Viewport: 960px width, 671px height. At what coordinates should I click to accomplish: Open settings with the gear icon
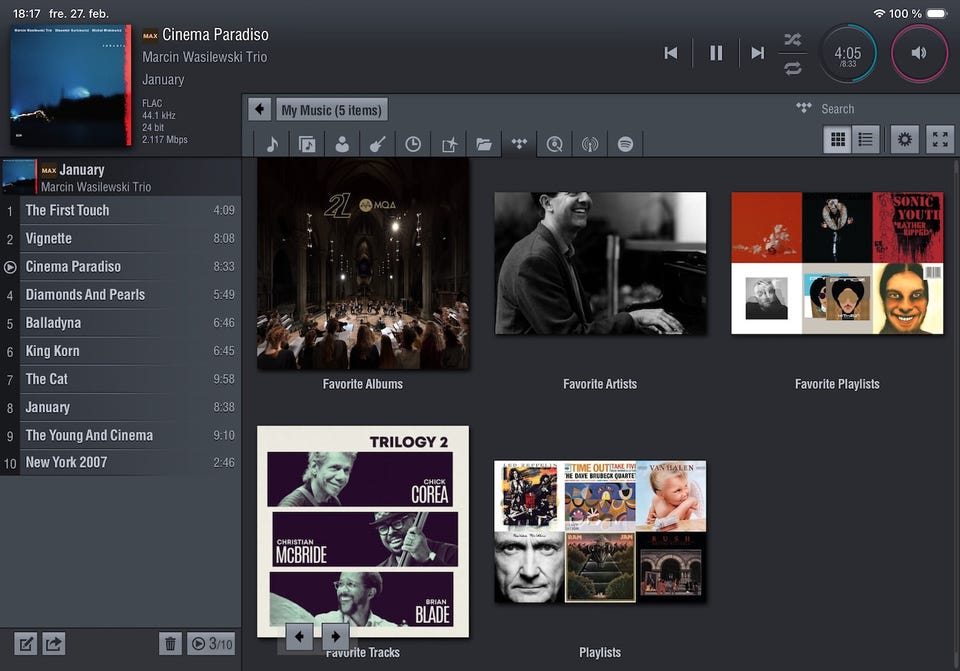tap(905, 140)
